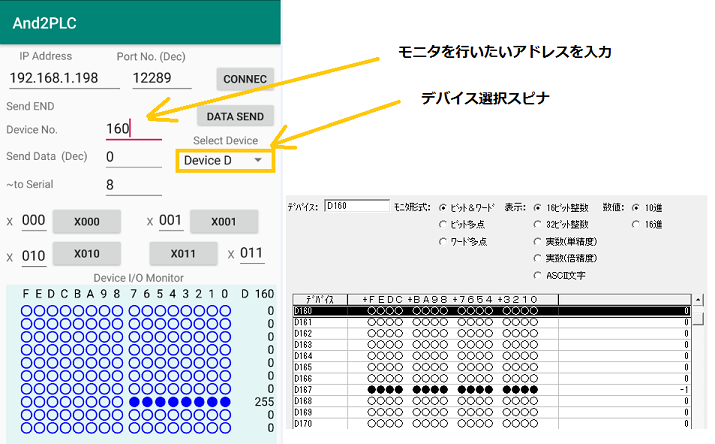Click the Send Data (Dec) field

click(134, 157)
